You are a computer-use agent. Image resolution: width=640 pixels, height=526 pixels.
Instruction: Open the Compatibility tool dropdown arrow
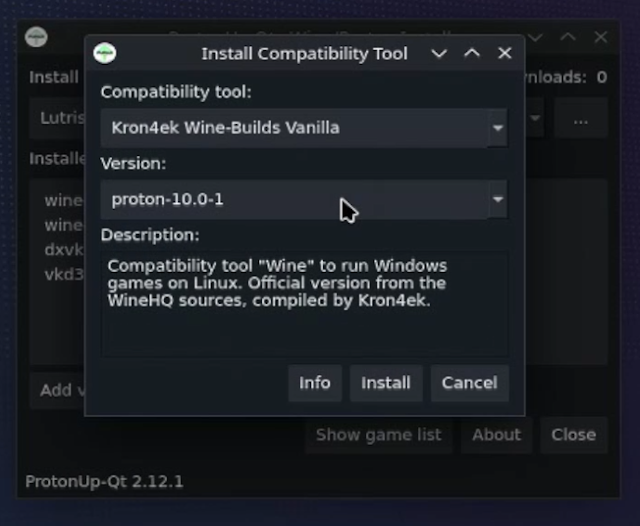498,128
